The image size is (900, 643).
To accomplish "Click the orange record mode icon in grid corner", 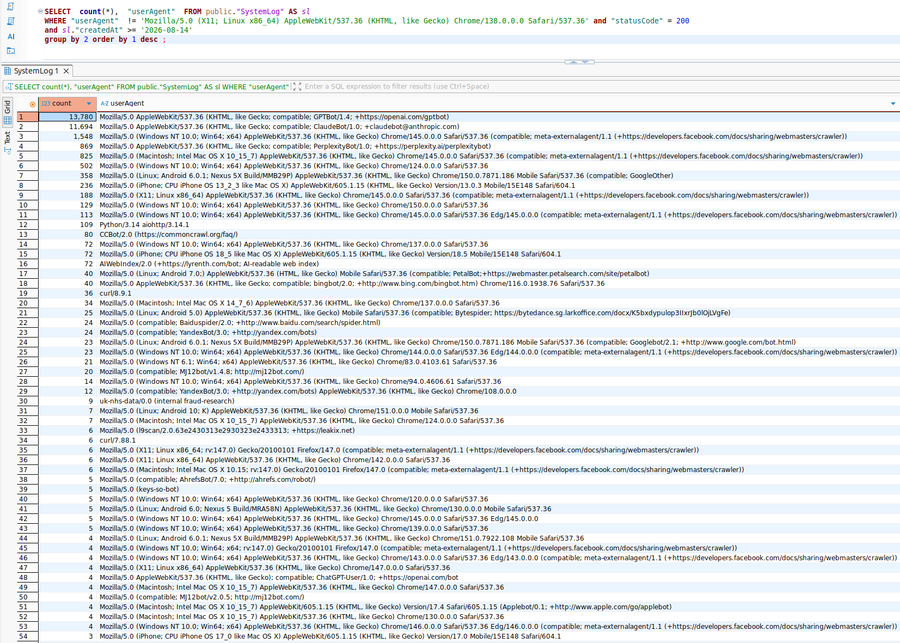I will (x=32, y=104).
